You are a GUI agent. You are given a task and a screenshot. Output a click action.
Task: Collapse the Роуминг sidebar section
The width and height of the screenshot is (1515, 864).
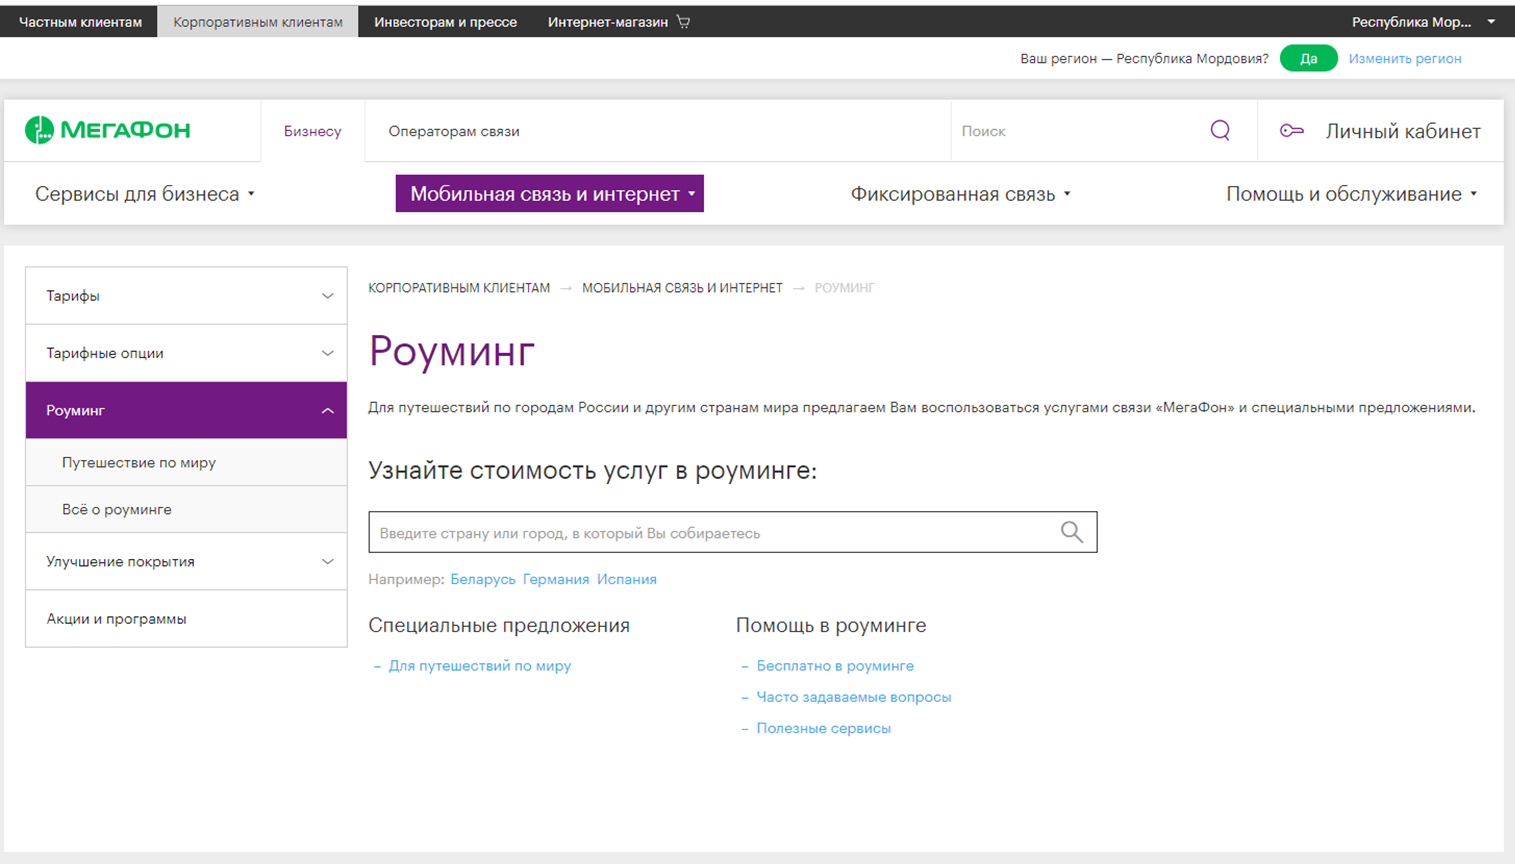click(x=186, y=410)
